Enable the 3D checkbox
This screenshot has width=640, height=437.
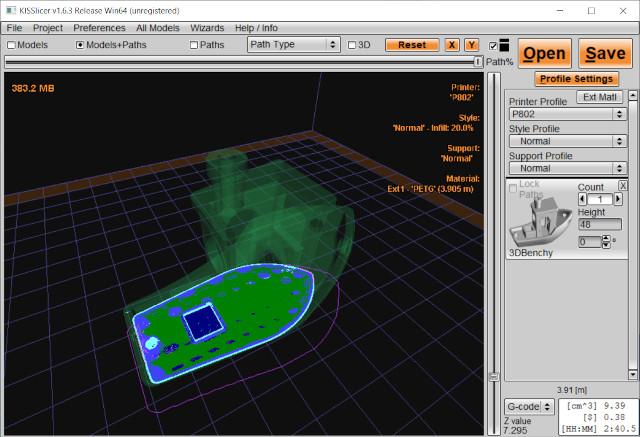(x=352, y=45)
